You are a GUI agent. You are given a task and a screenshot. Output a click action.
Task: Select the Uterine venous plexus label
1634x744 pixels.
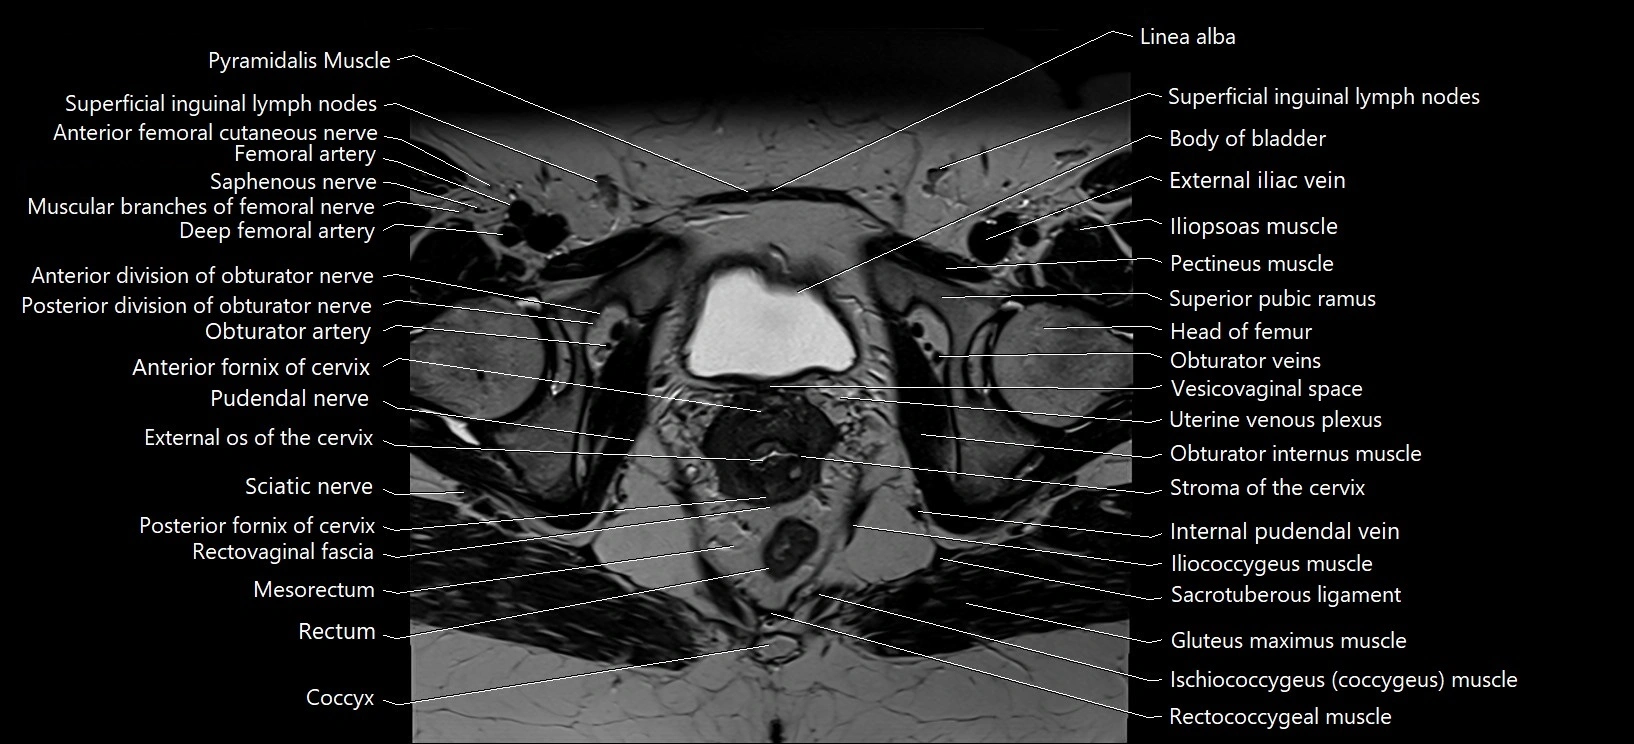1276,420
